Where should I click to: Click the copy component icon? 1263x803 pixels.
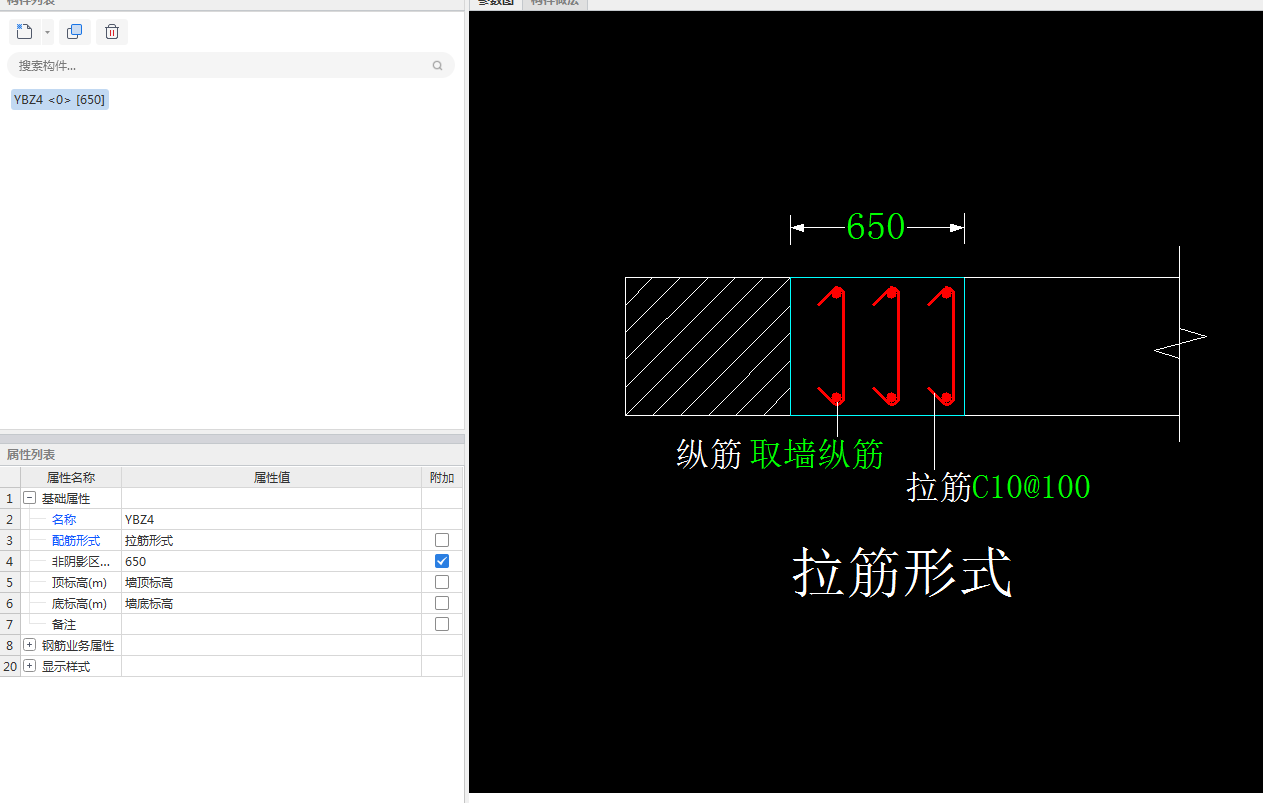tap(74, 32)
